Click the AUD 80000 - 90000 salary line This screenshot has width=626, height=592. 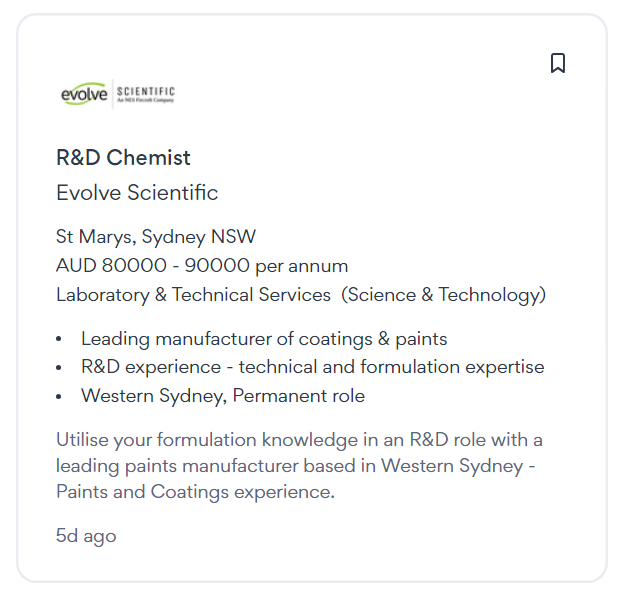[202, 266]
